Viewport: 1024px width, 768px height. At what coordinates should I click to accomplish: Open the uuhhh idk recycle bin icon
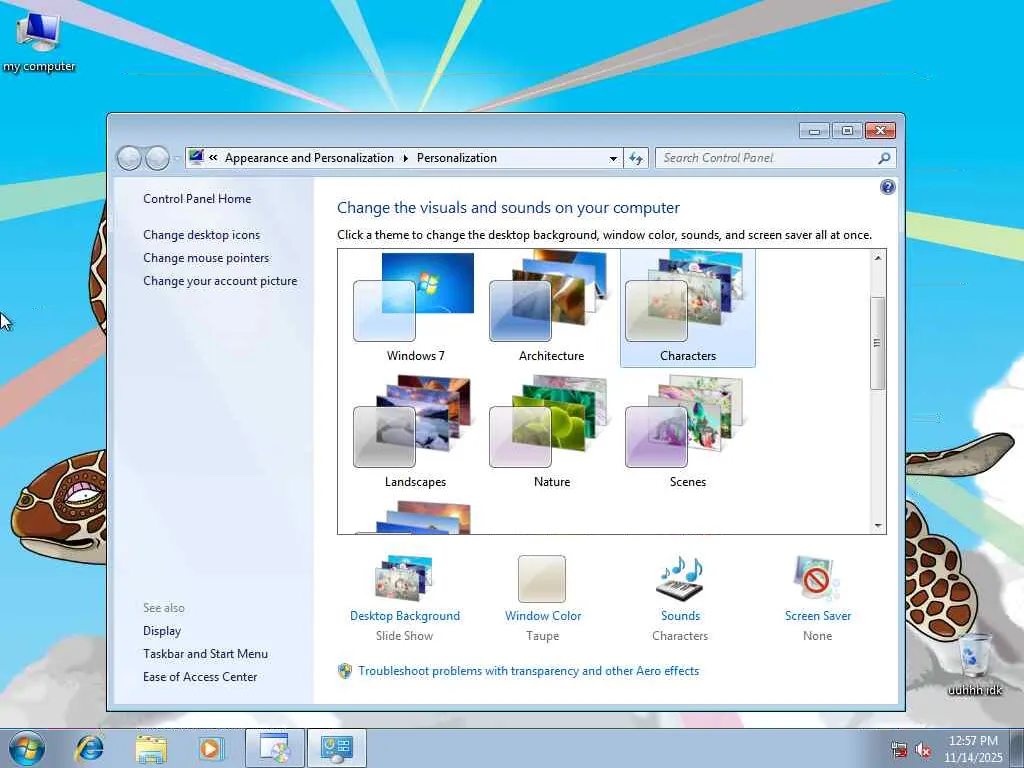coord(974,664)
